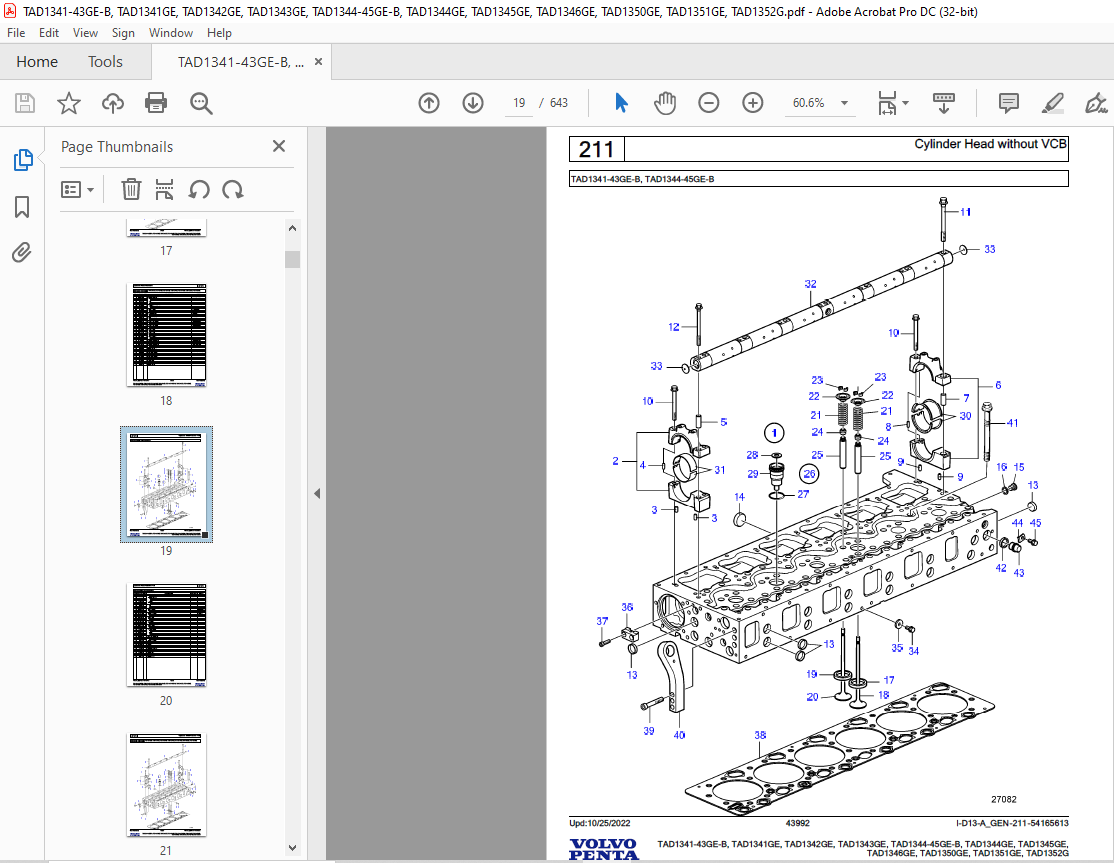
Task: Switch to the Home tab
Action: pyautogui.click(x=37, y=62)
